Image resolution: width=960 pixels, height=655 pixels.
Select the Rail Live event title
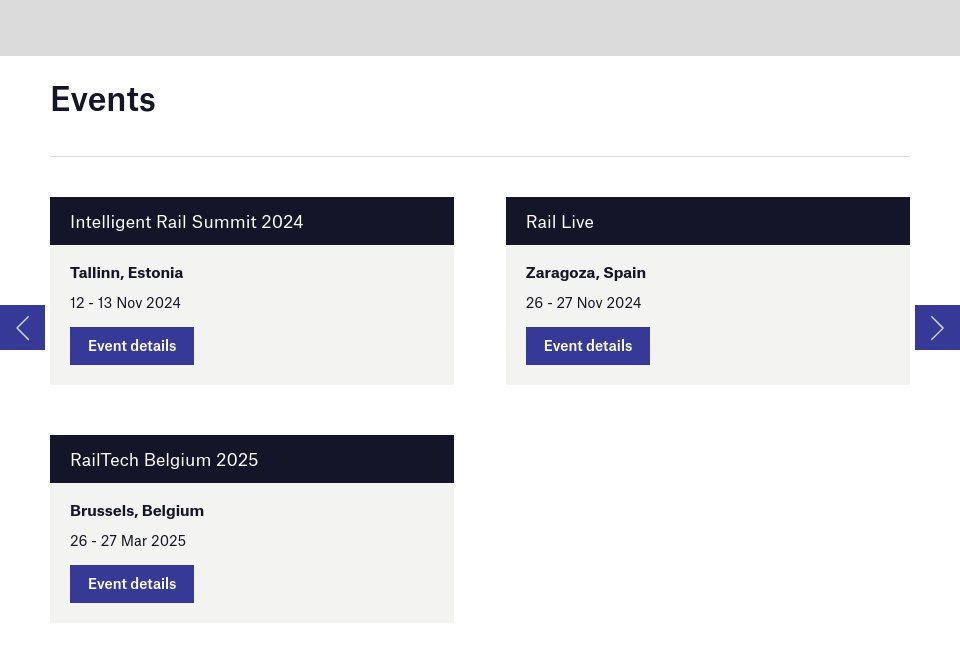560,222
